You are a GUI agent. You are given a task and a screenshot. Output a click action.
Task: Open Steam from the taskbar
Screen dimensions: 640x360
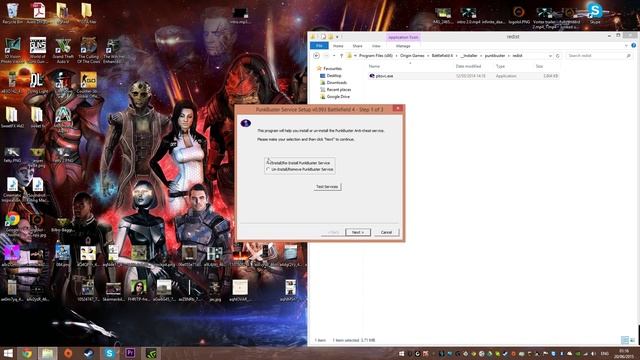(x=89, y=353)
